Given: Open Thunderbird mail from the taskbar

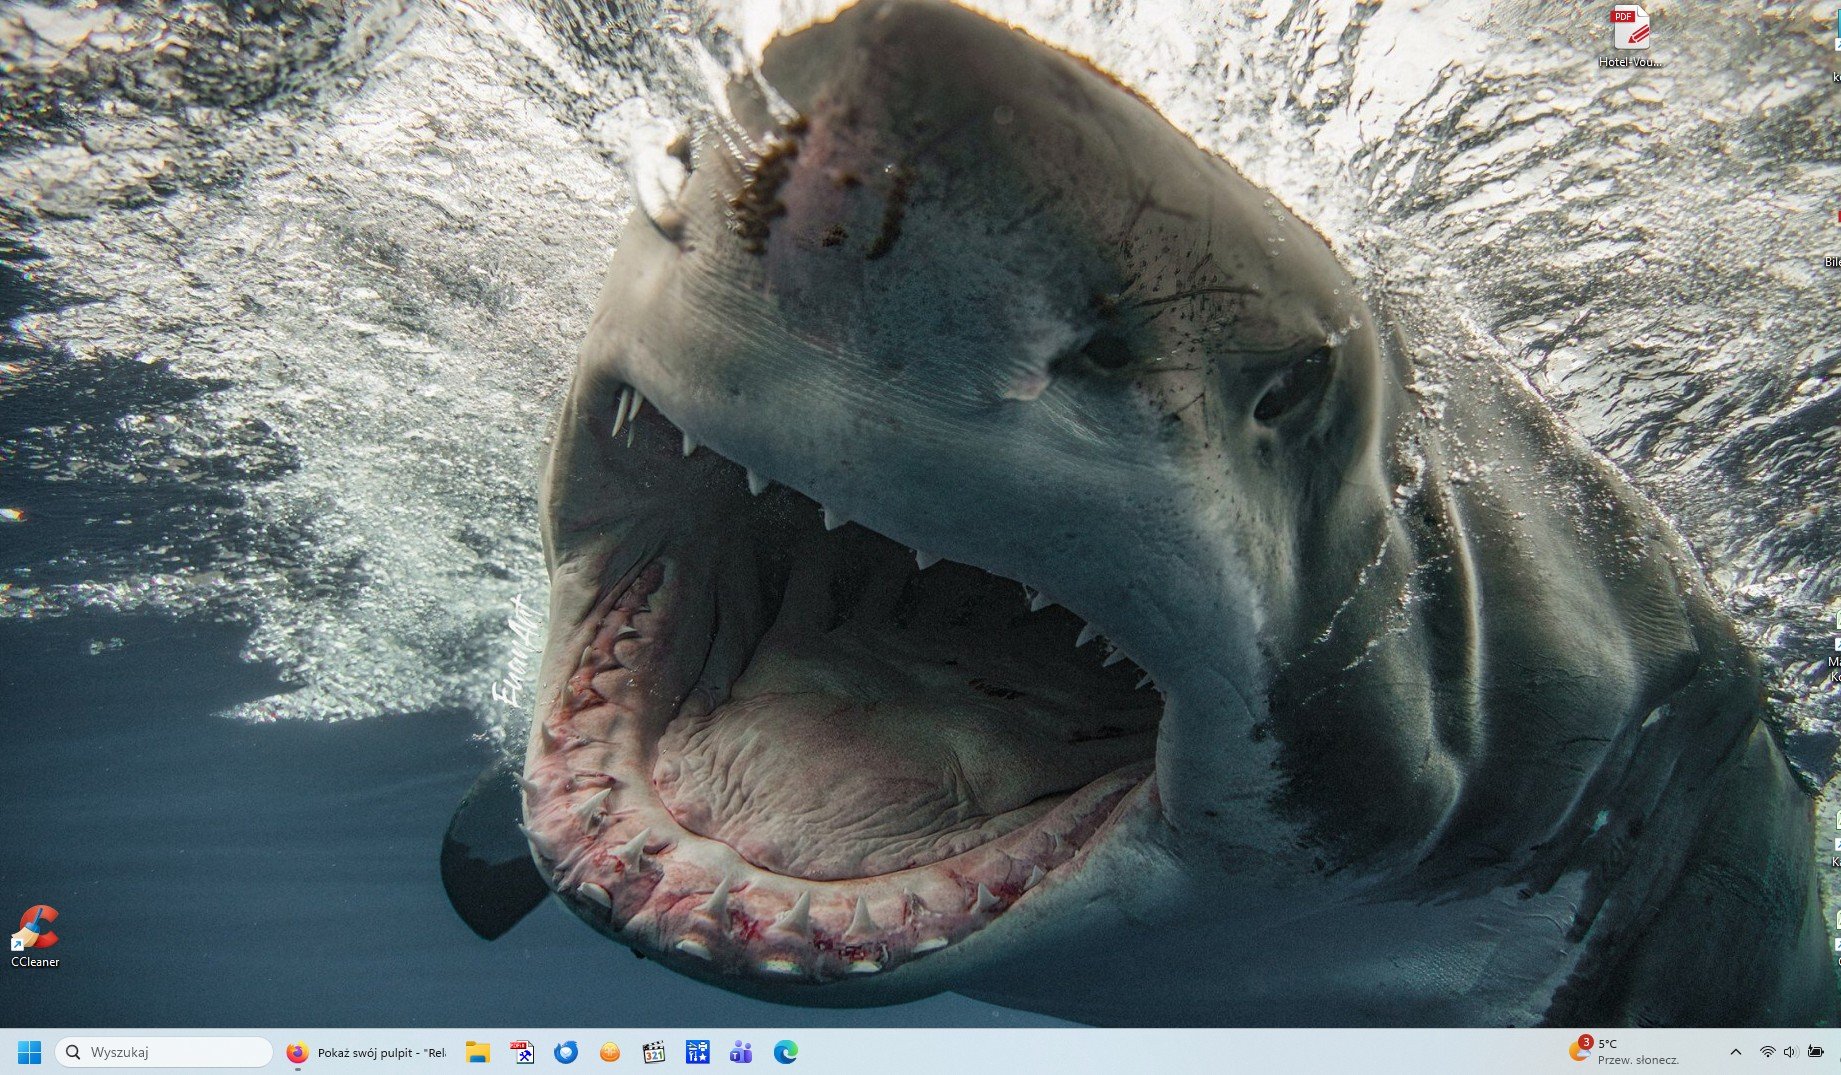Looking at the screenshot, I should pyautogui.click(x=566, y=1052).
